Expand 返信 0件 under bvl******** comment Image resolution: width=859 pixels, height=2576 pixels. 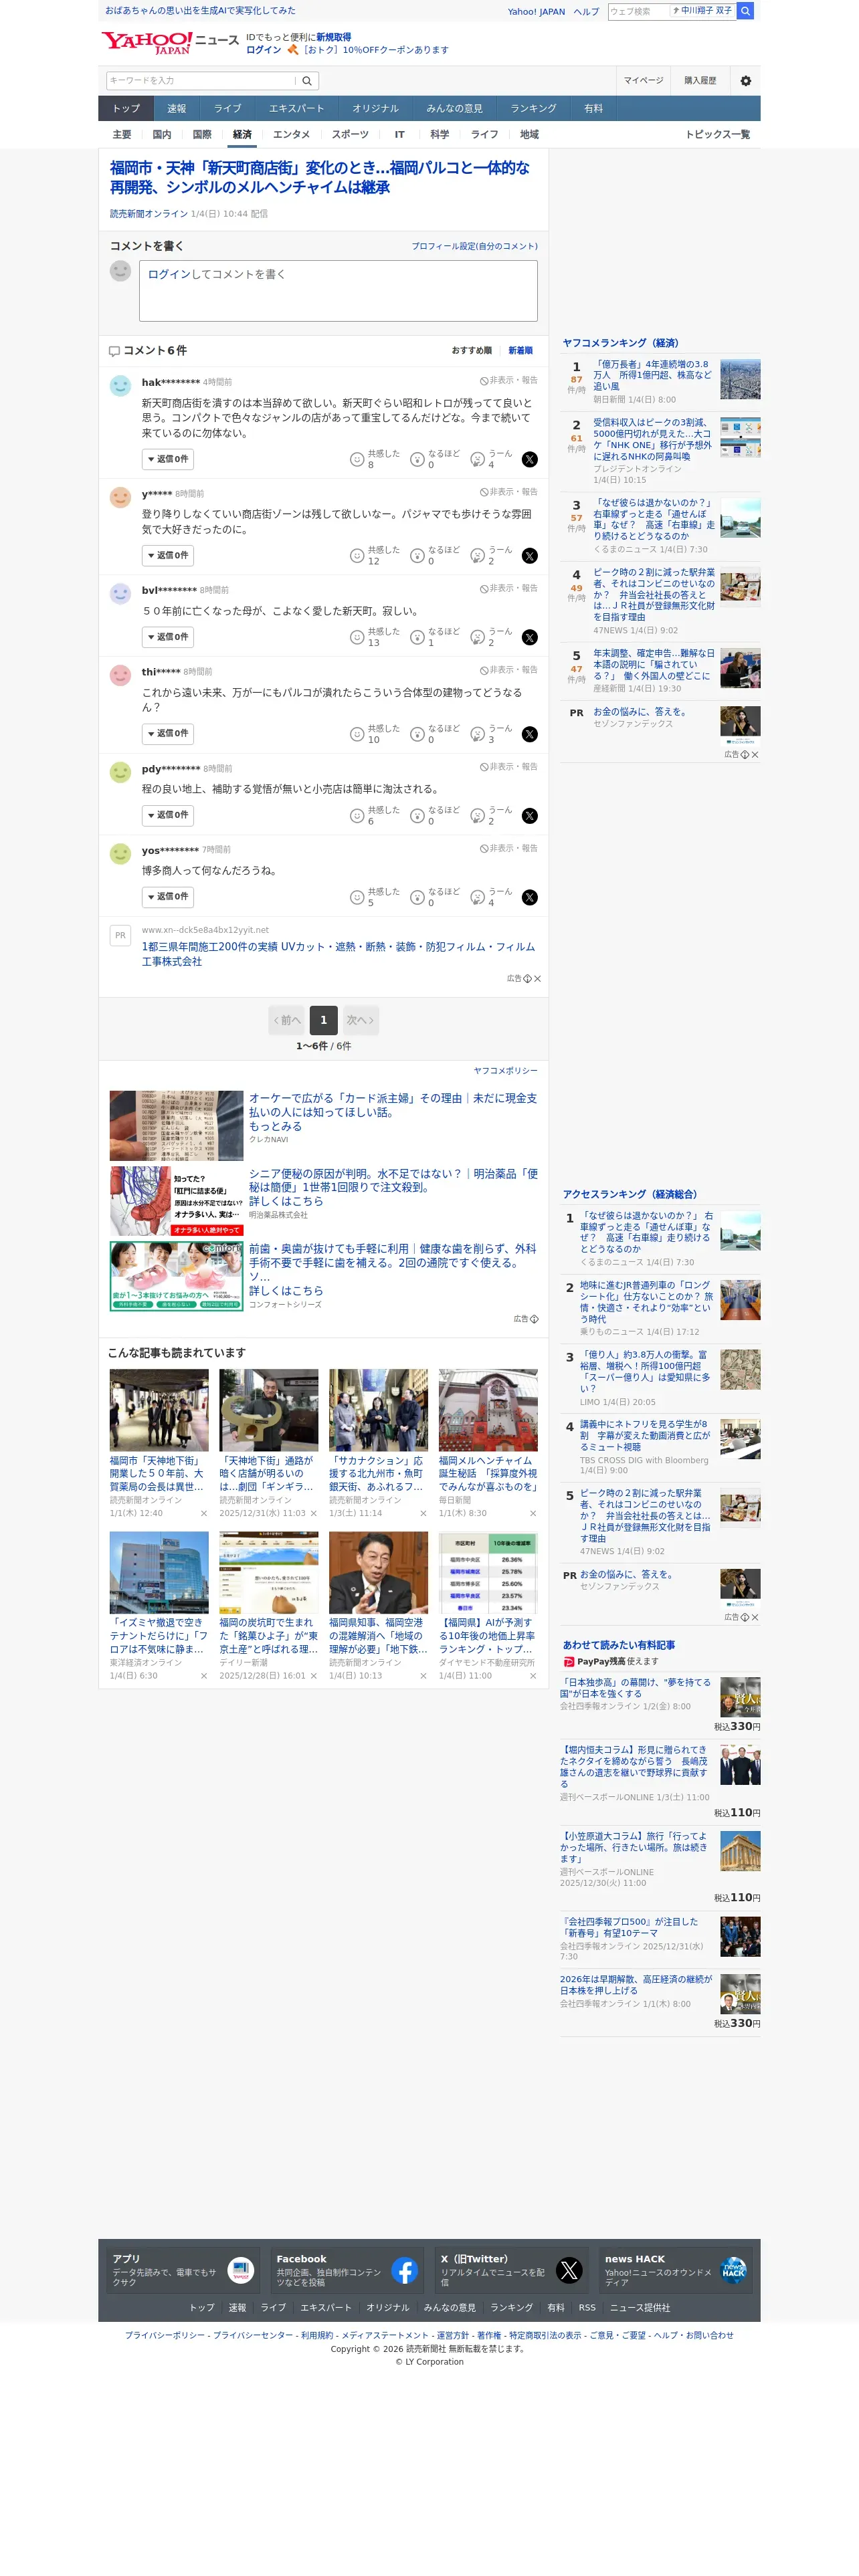pos(167,637)
